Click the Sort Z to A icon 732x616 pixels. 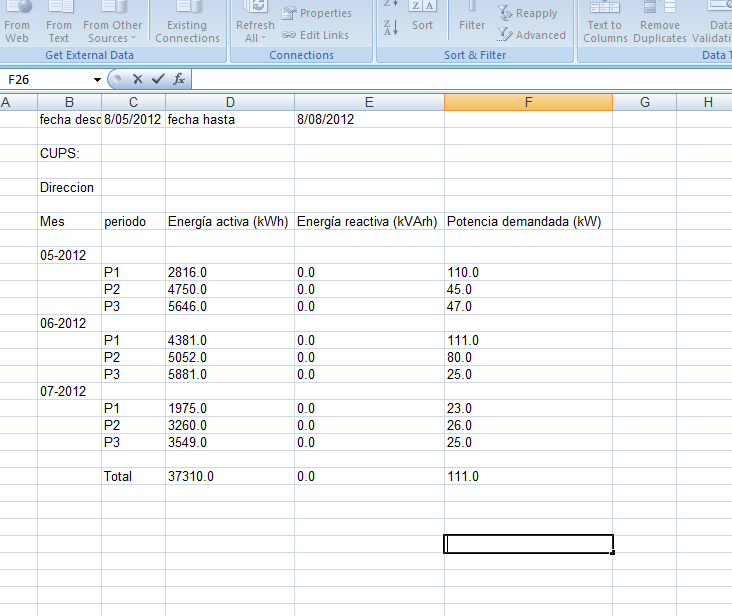click(391, 27)
